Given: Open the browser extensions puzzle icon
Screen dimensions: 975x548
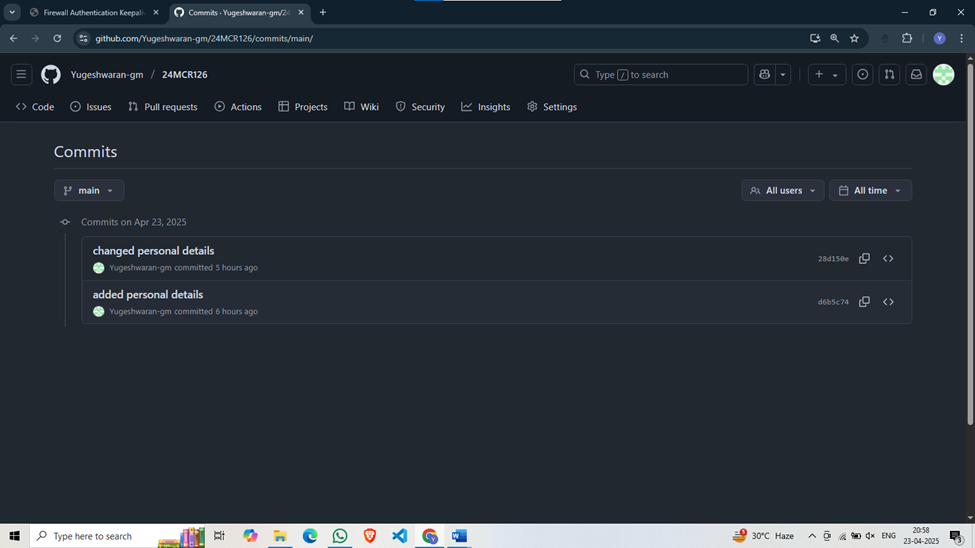Looking at the screenshot, I should click(x=907, y=39).
